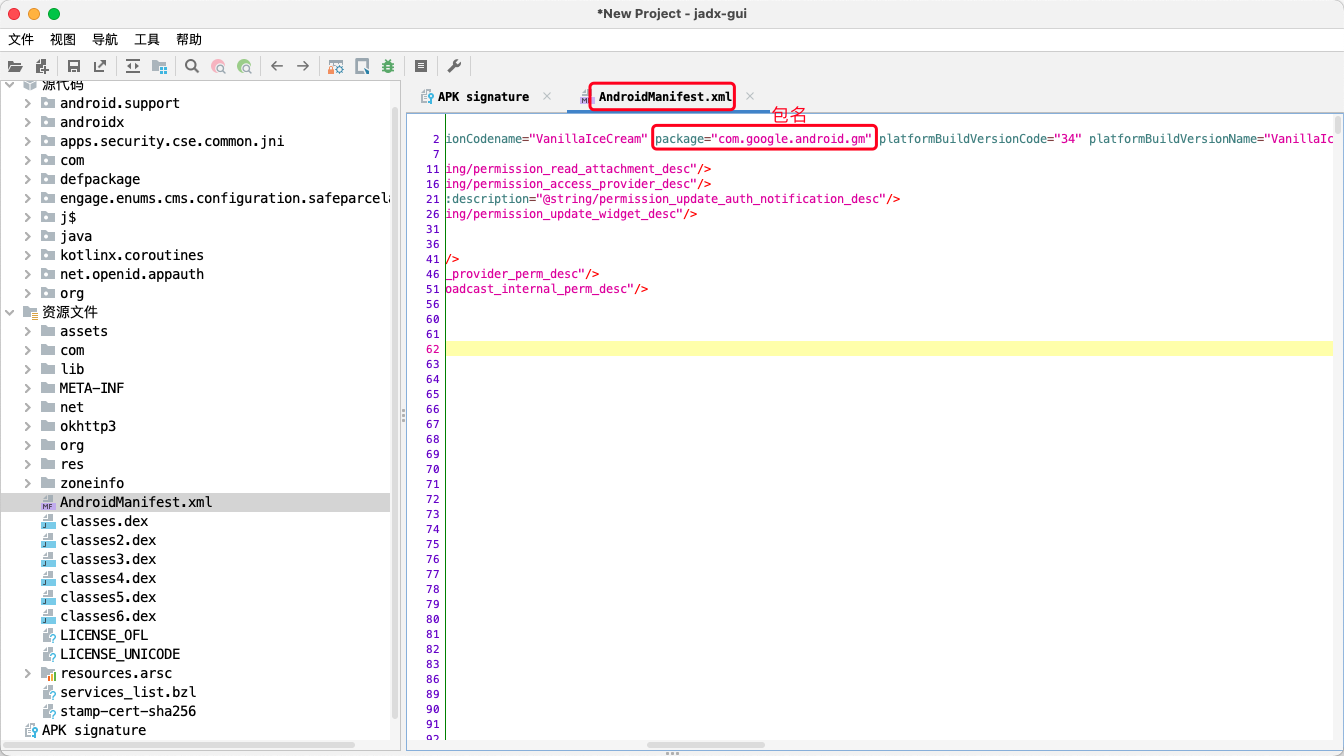Open preferences with the wrench icon
This screenshot has width=1344, height=756.
453,66
